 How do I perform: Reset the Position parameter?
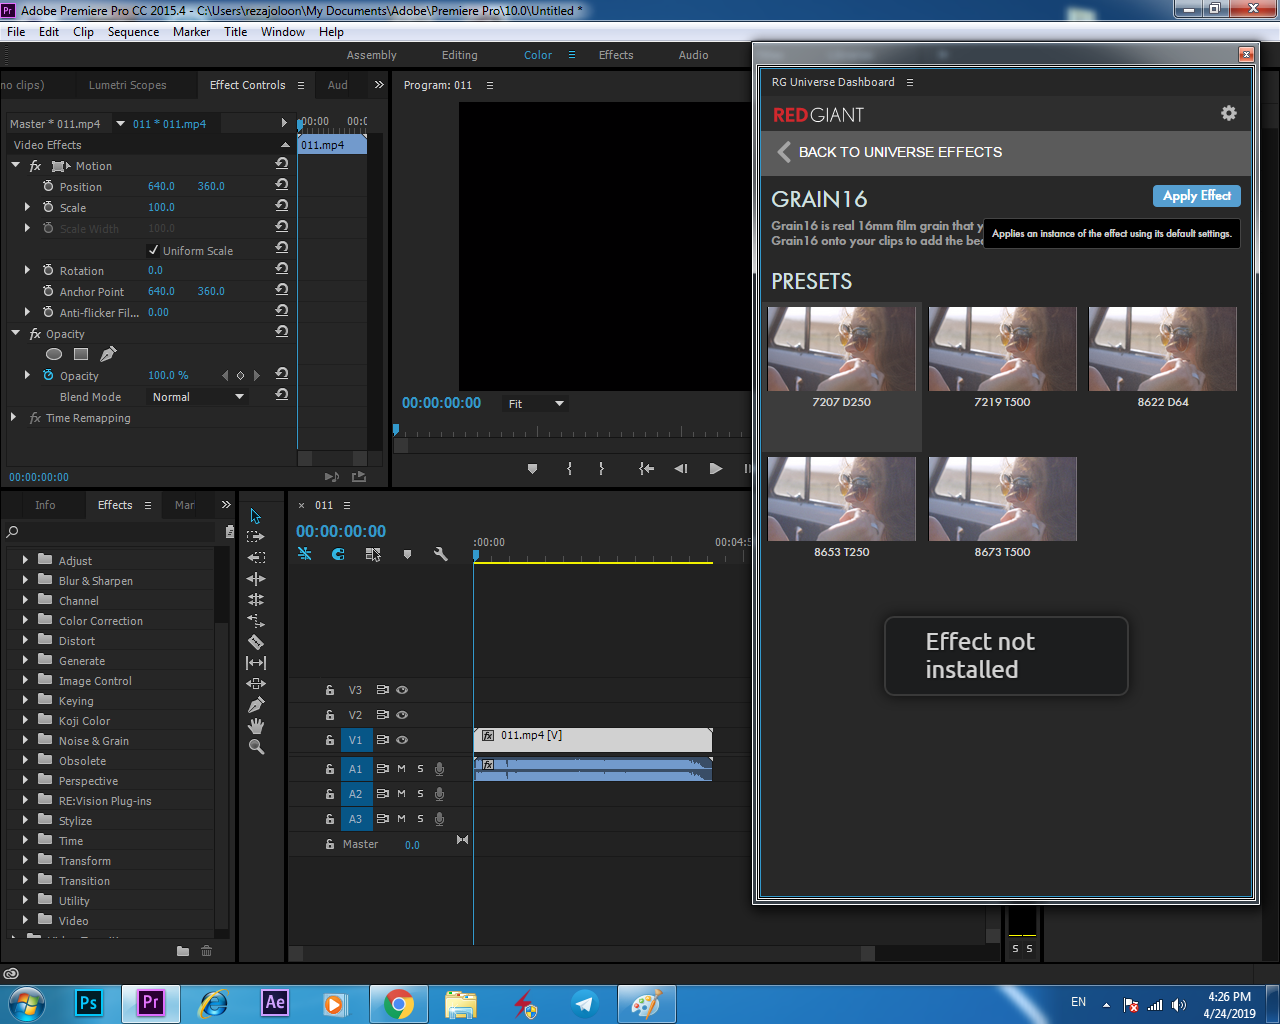(282, 185)
